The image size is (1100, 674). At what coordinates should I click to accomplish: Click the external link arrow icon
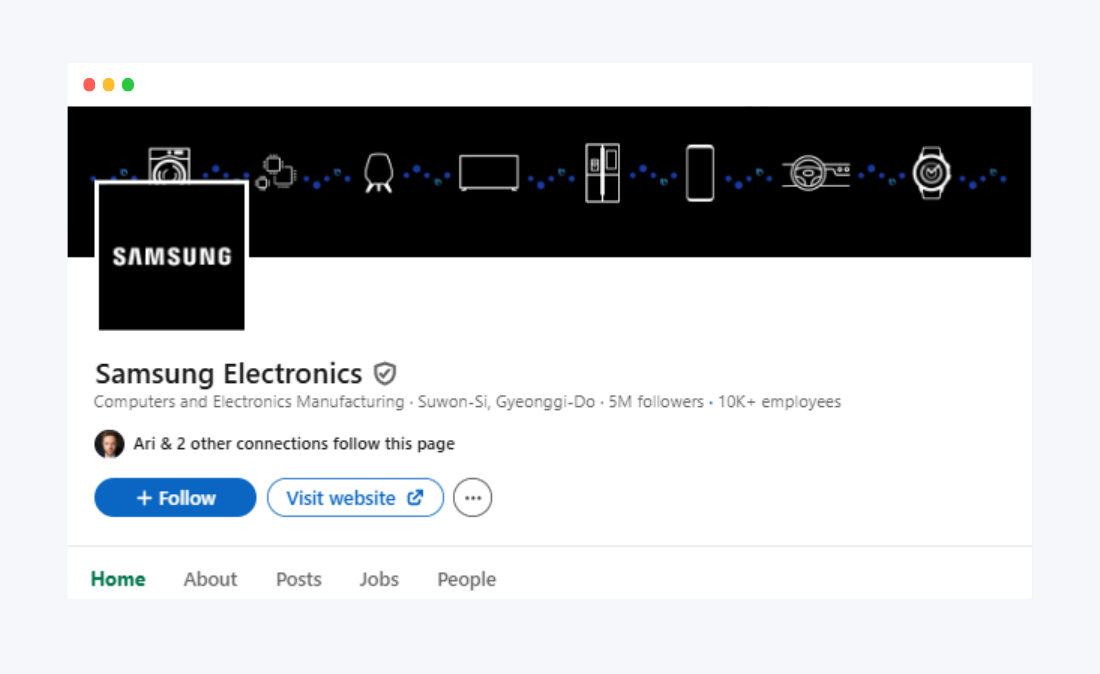click(x=415, y=497)
